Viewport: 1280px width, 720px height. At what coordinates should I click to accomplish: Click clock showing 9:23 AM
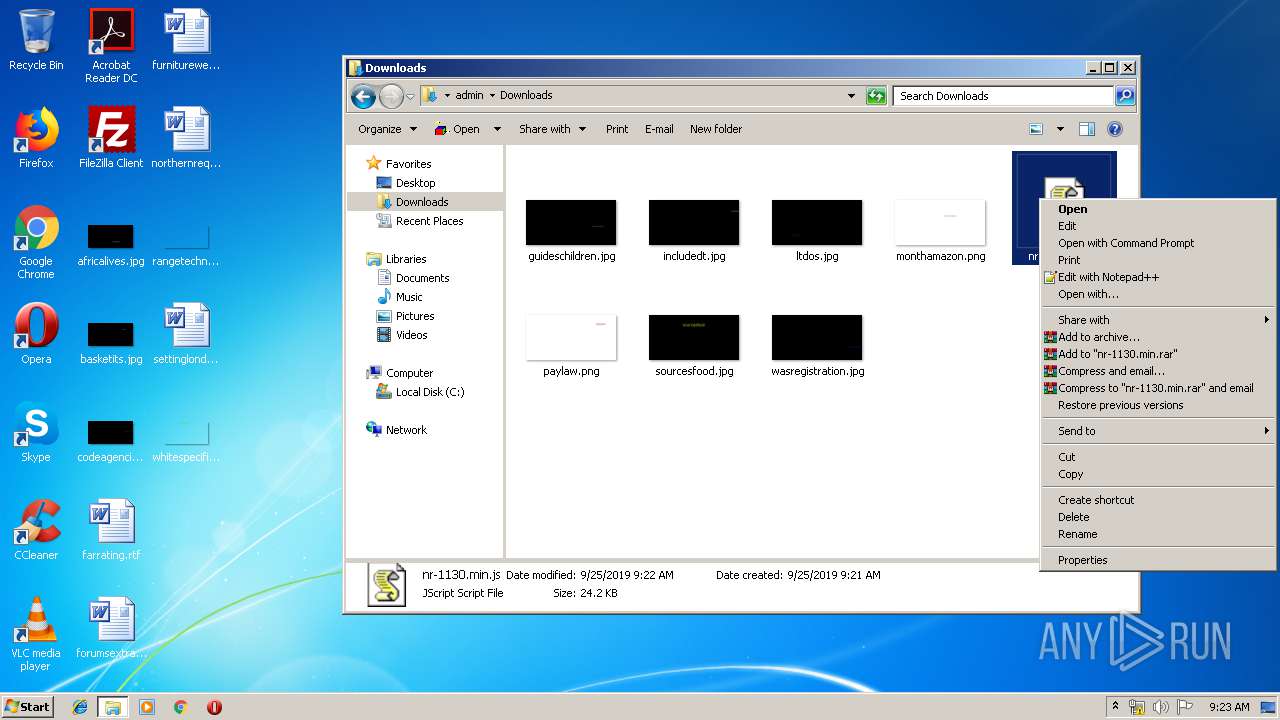1229,707
